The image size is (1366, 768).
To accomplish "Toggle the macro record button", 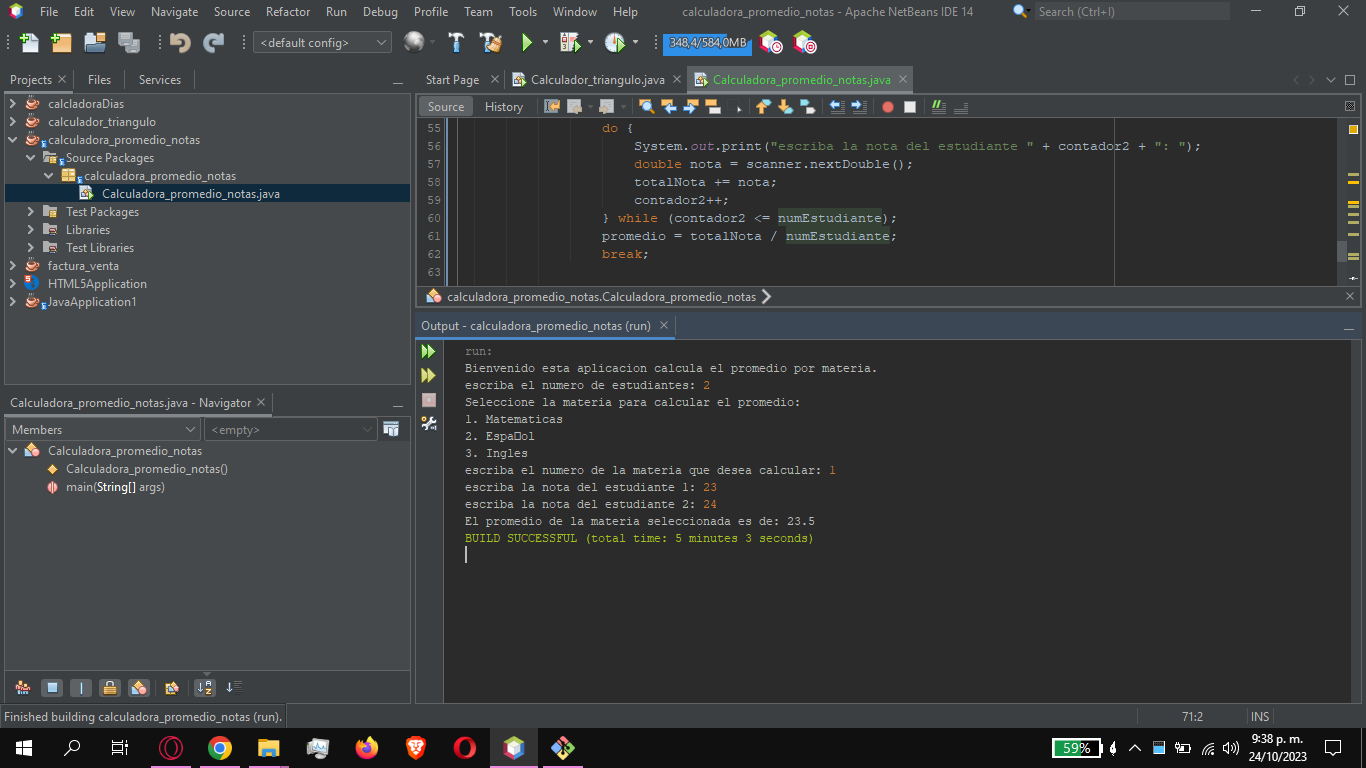I will (x=887, y=107).
